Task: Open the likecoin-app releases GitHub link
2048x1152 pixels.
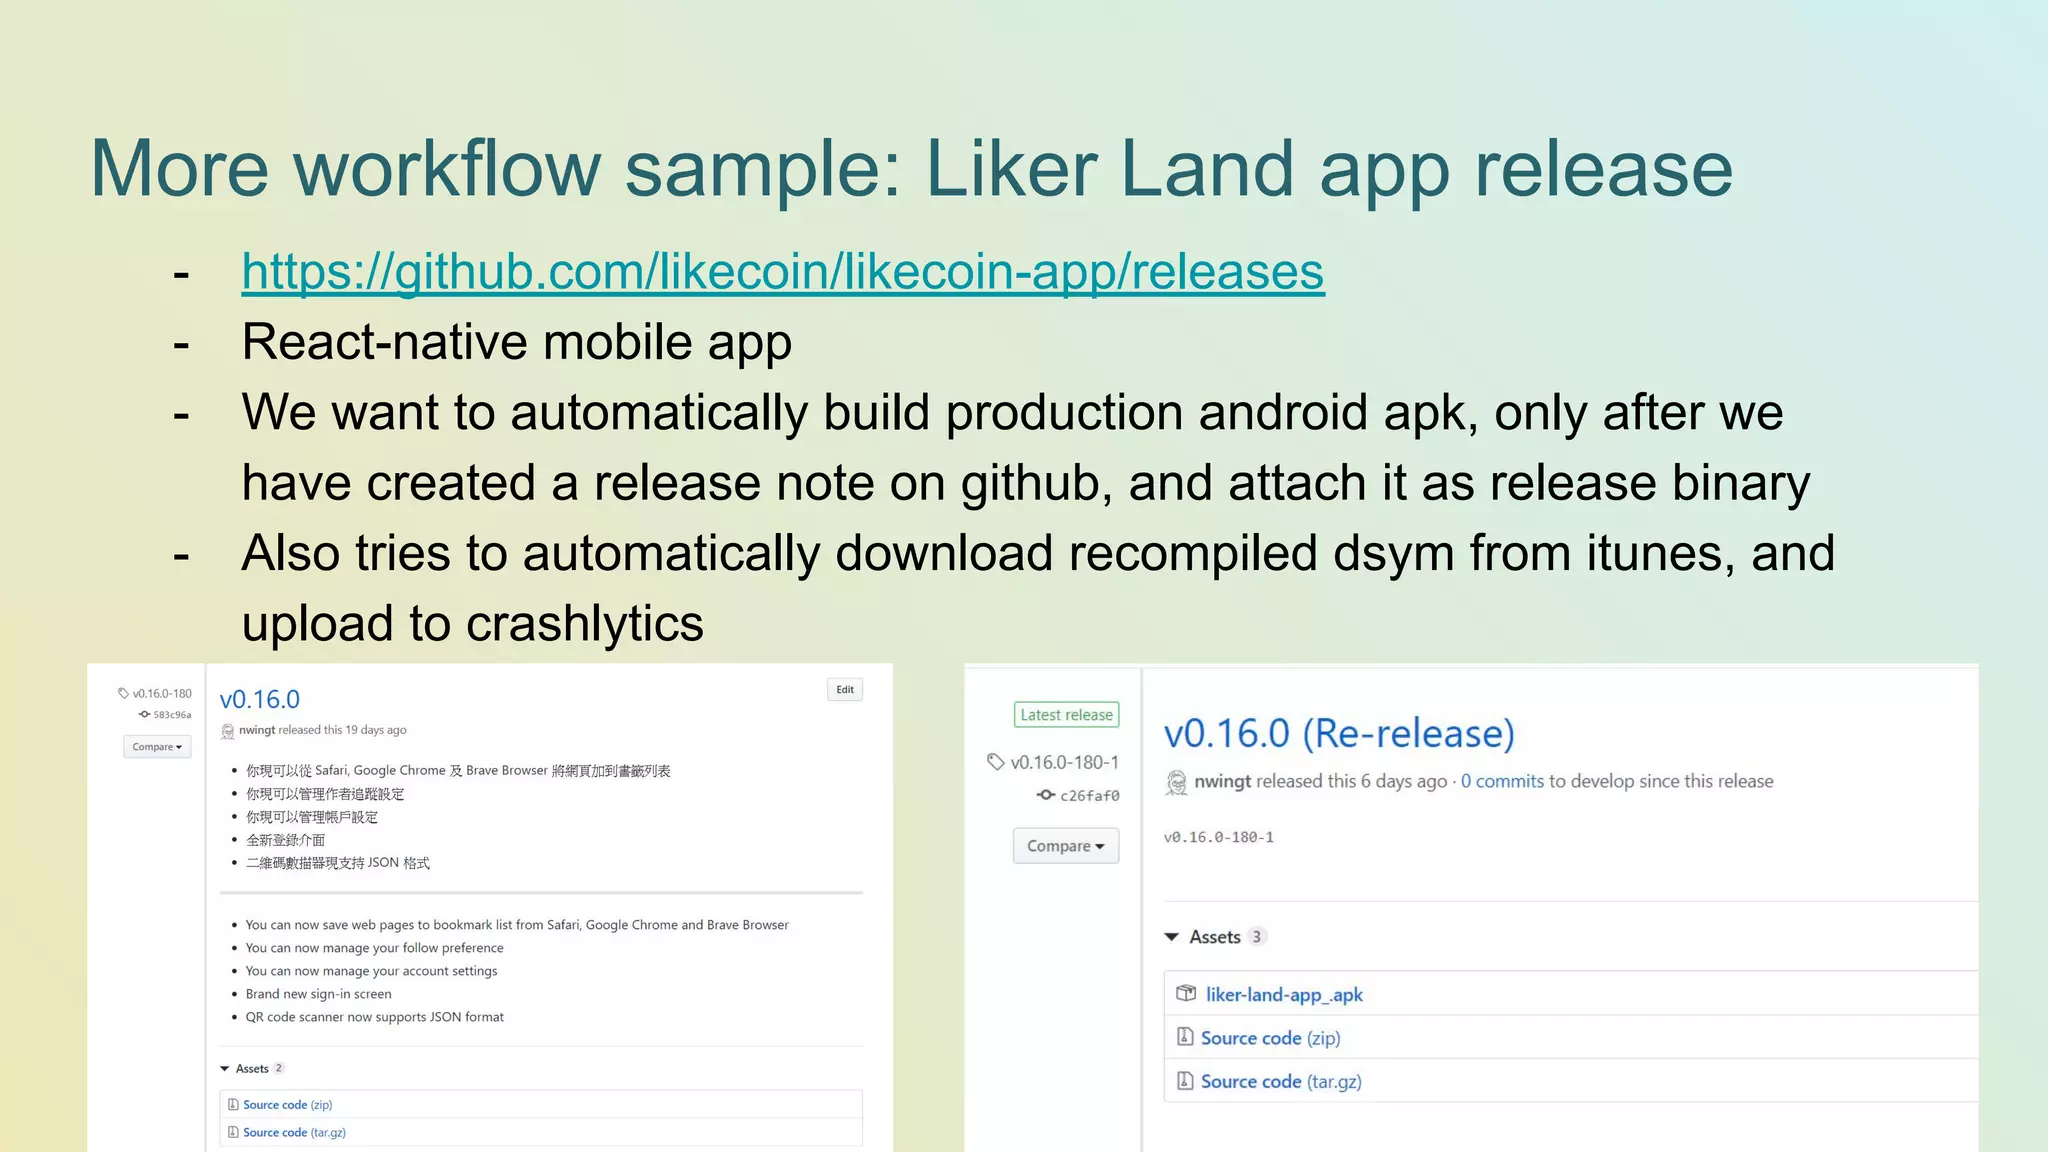Action: pos(783,272)
